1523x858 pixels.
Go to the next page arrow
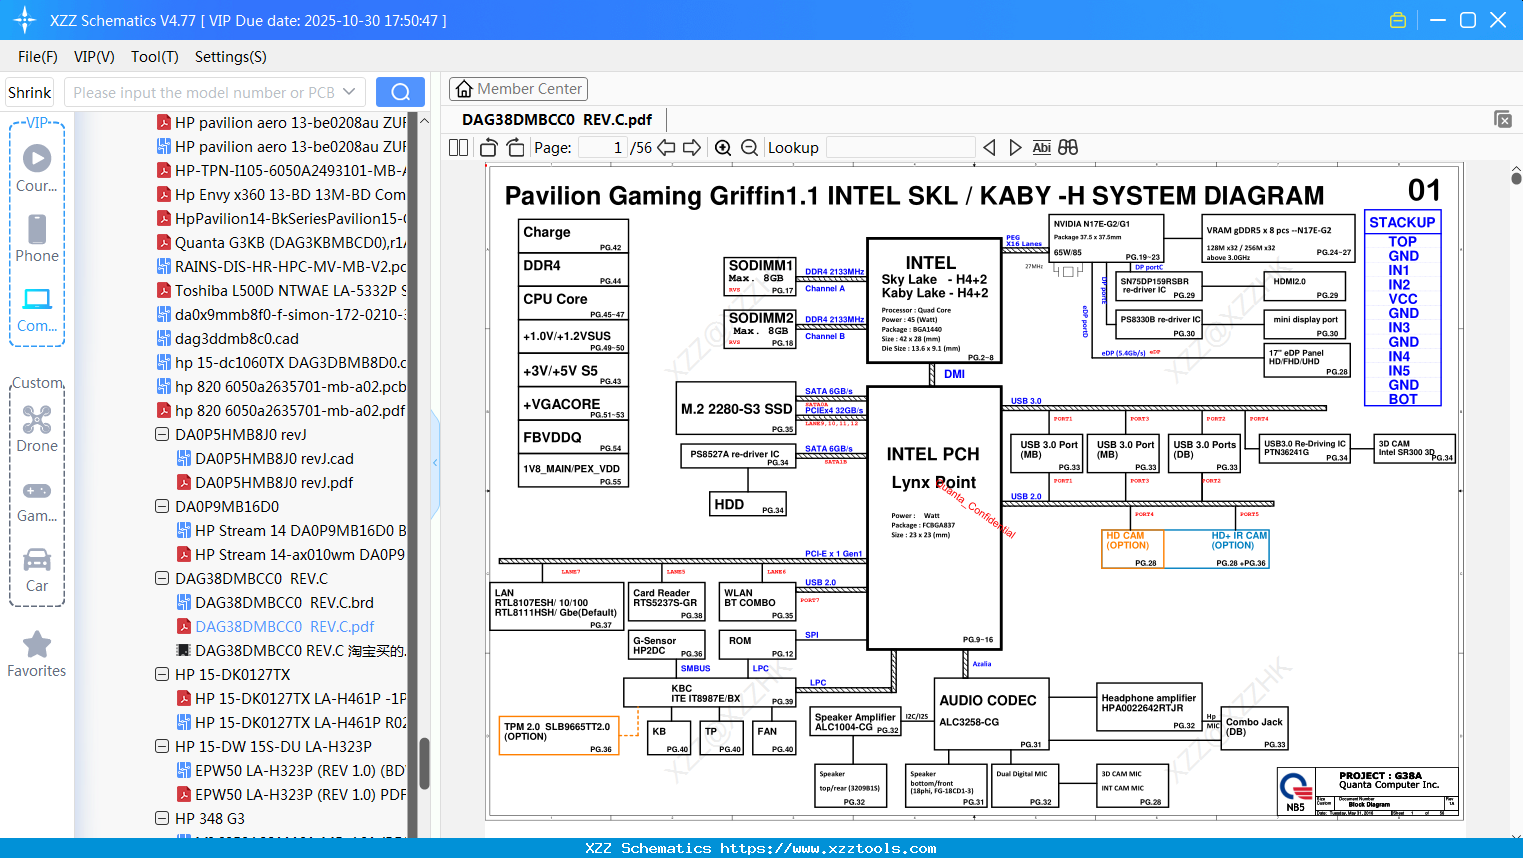(692, 148)
